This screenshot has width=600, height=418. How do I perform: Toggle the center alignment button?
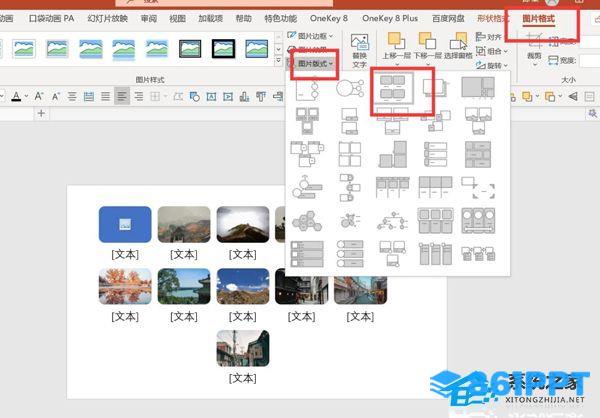72,96
